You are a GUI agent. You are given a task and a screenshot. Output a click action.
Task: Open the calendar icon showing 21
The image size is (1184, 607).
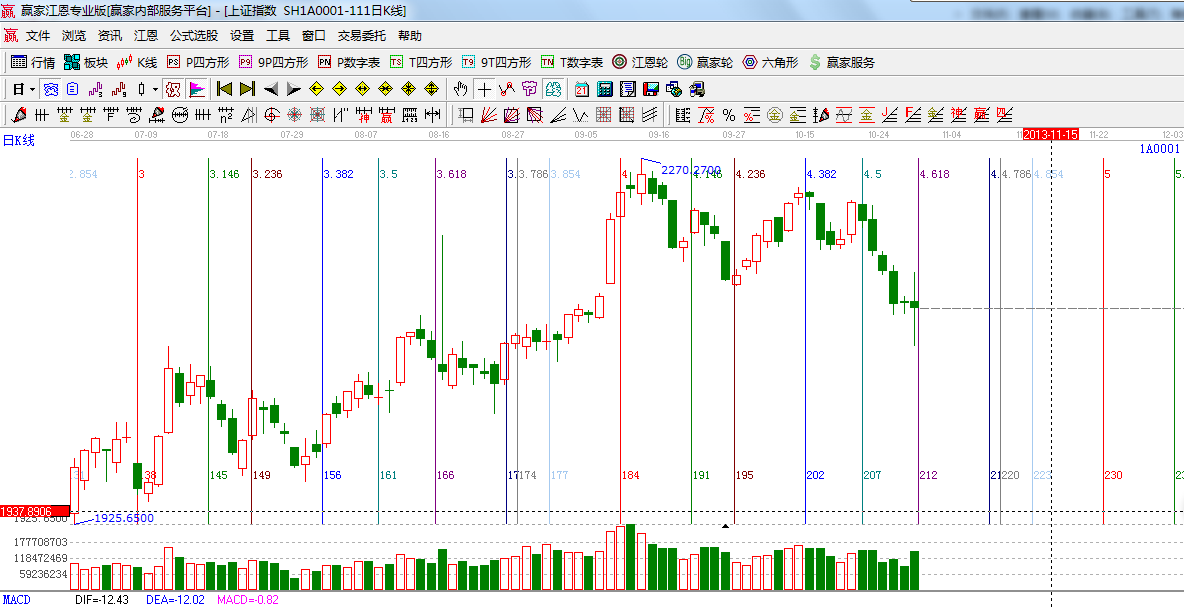(581, 89)
